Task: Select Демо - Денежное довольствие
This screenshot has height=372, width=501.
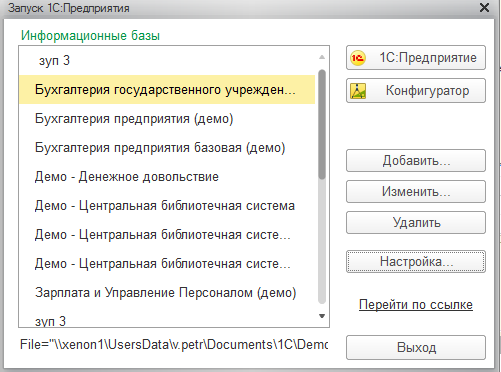Action: (x=167, y=177)
